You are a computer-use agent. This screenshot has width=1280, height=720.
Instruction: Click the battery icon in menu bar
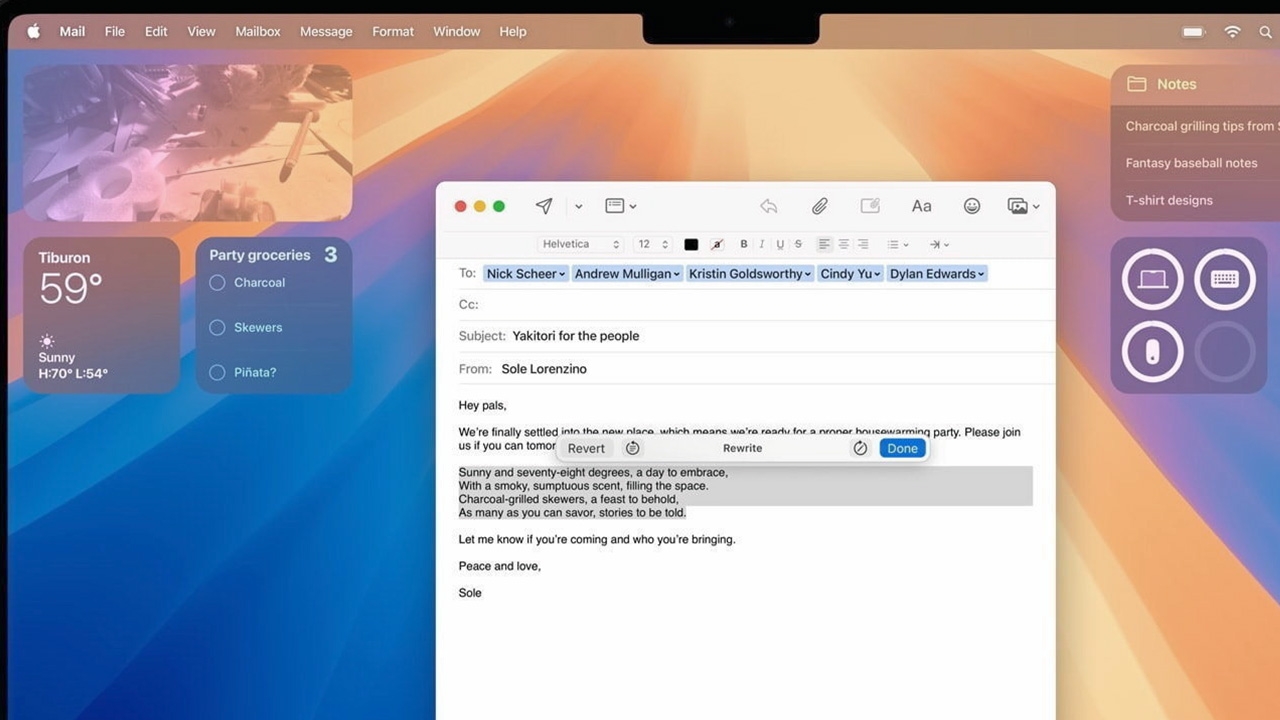click(1194, 32)
